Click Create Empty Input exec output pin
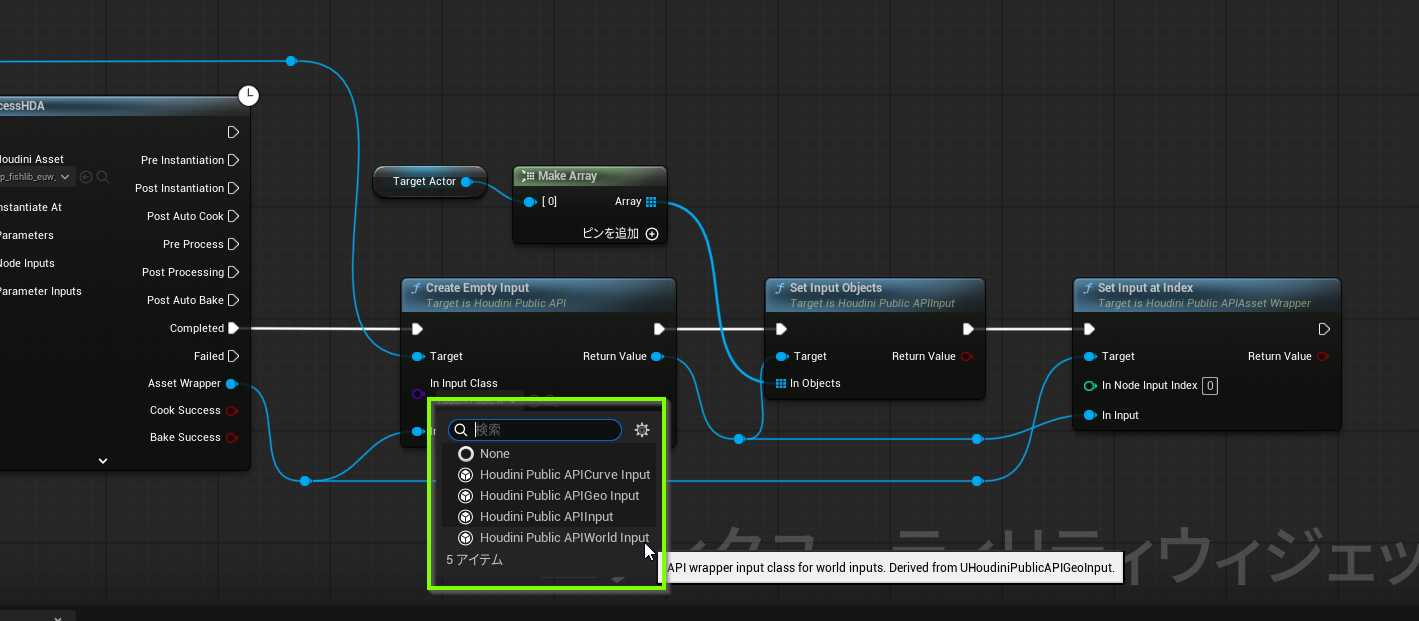The height and width of the screenshot is (621, 1419). (659, 329)
